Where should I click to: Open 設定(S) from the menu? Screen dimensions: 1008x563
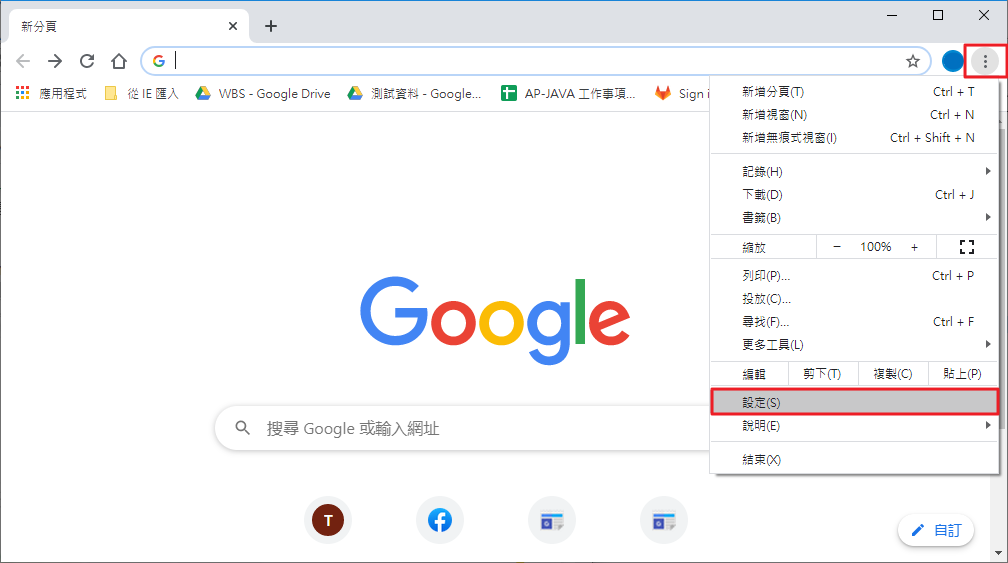(x=855, y=402)
